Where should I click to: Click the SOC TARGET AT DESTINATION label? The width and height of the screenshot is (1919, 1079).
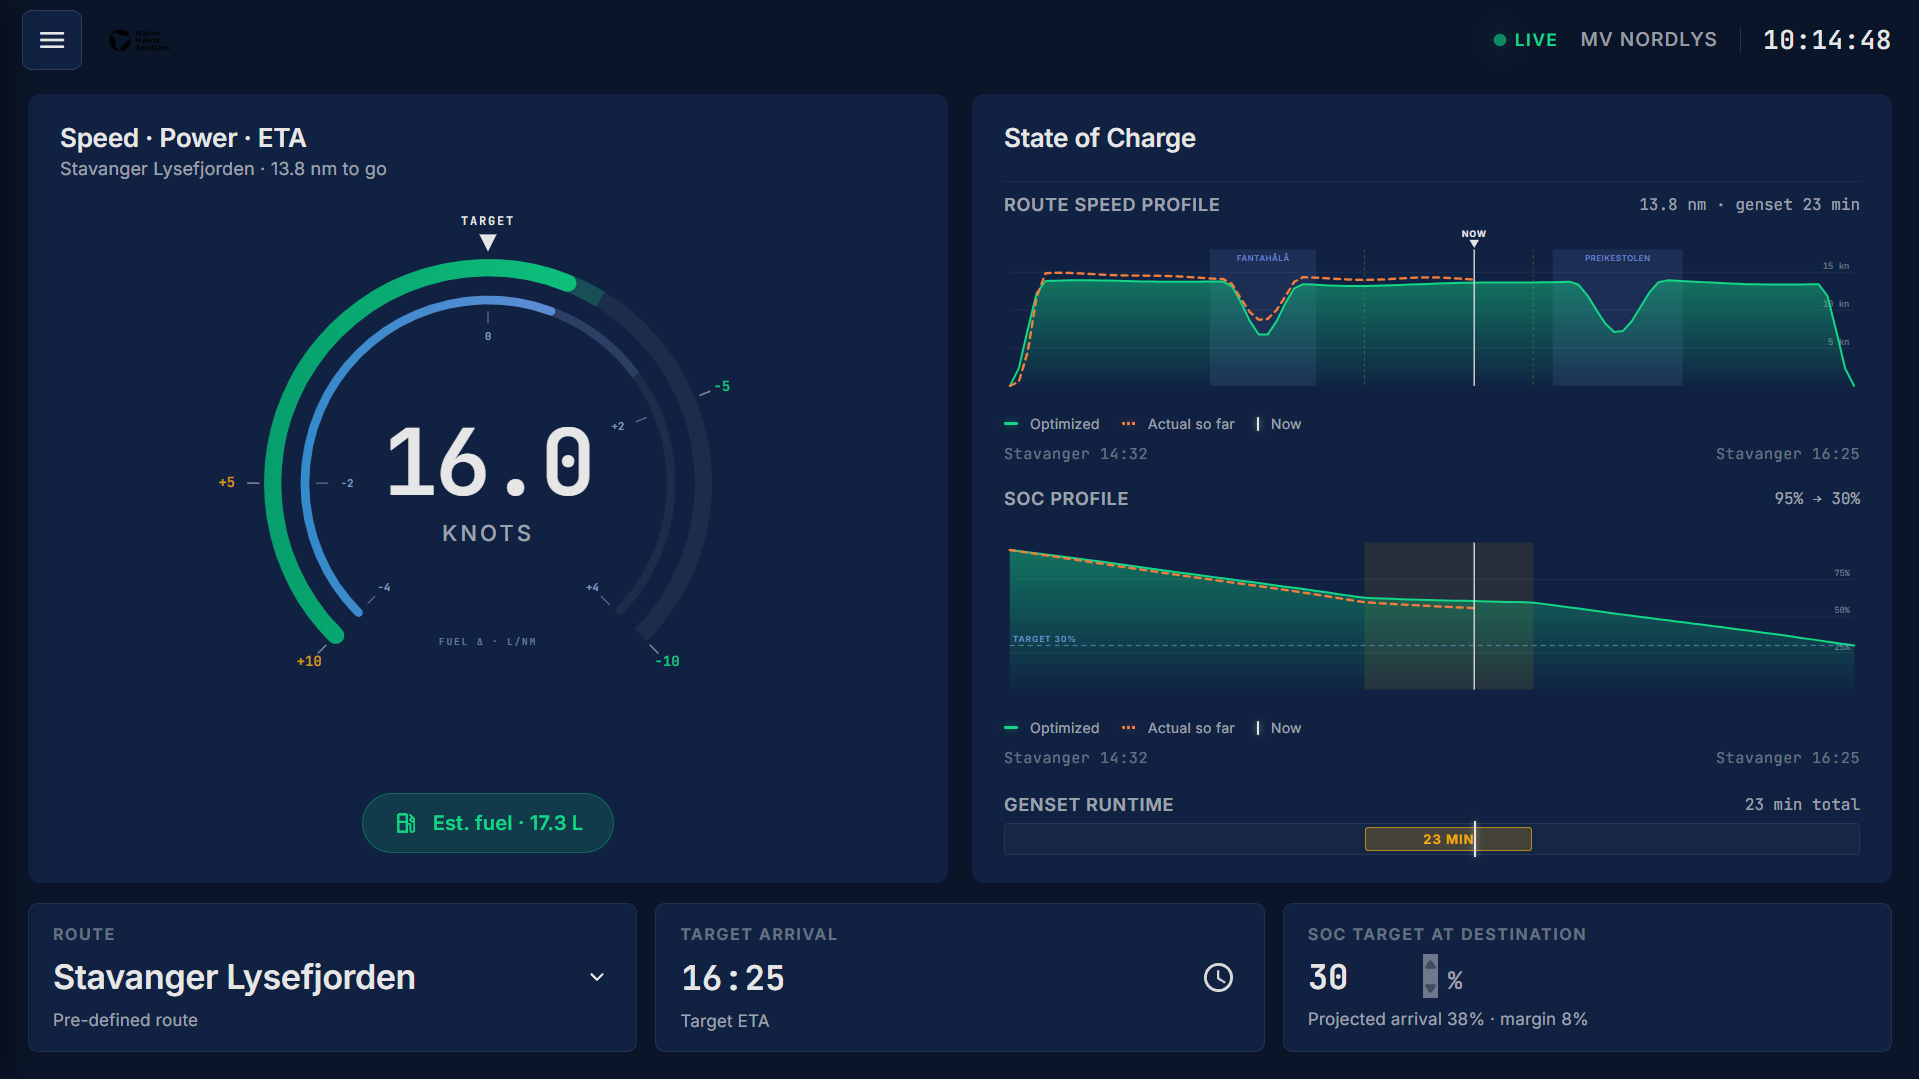pyautogui.click(x=1447, y=934)
